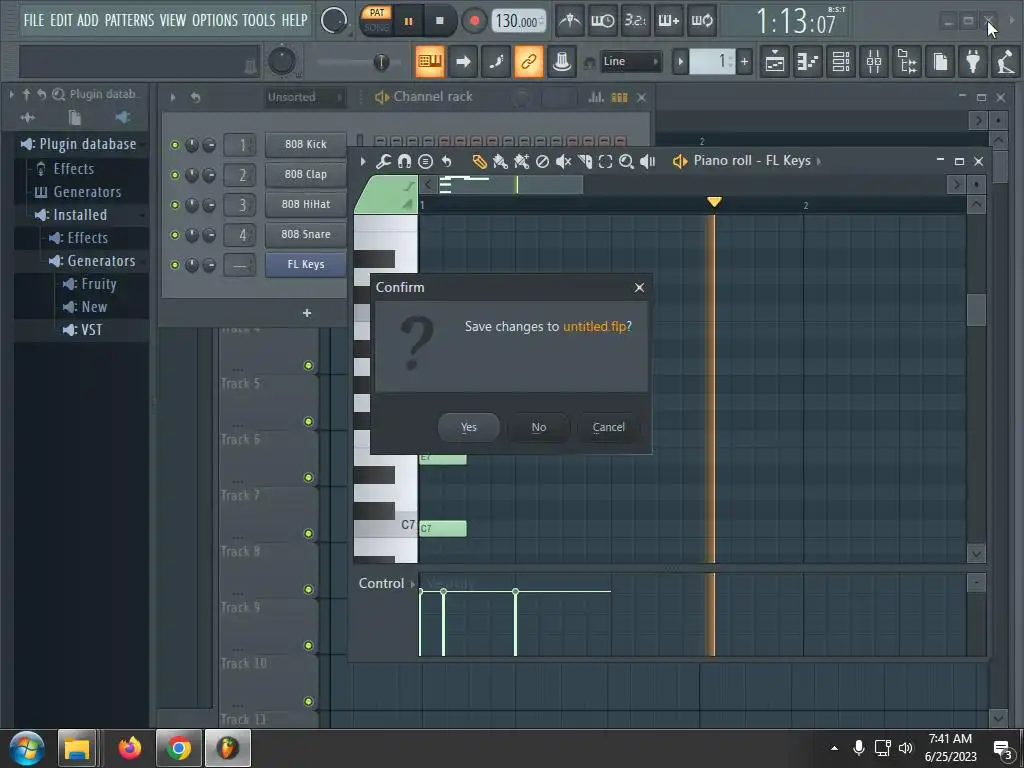Click Yes in the Confirm dialog

pyautogui.click(x=468, y=427)
